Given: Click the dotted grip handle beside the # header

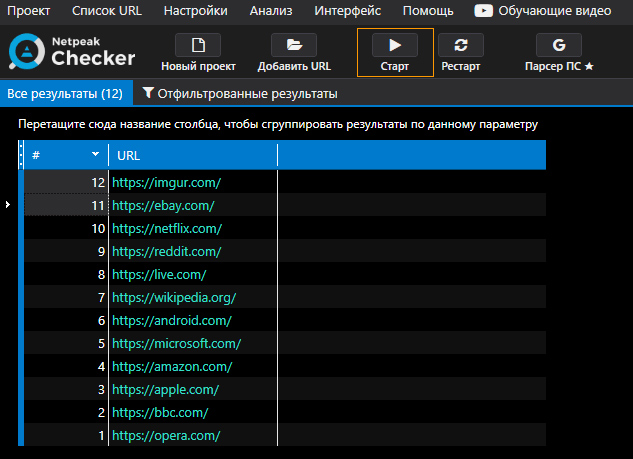Looking at the screenshot, I should click(x=21, y=155).
